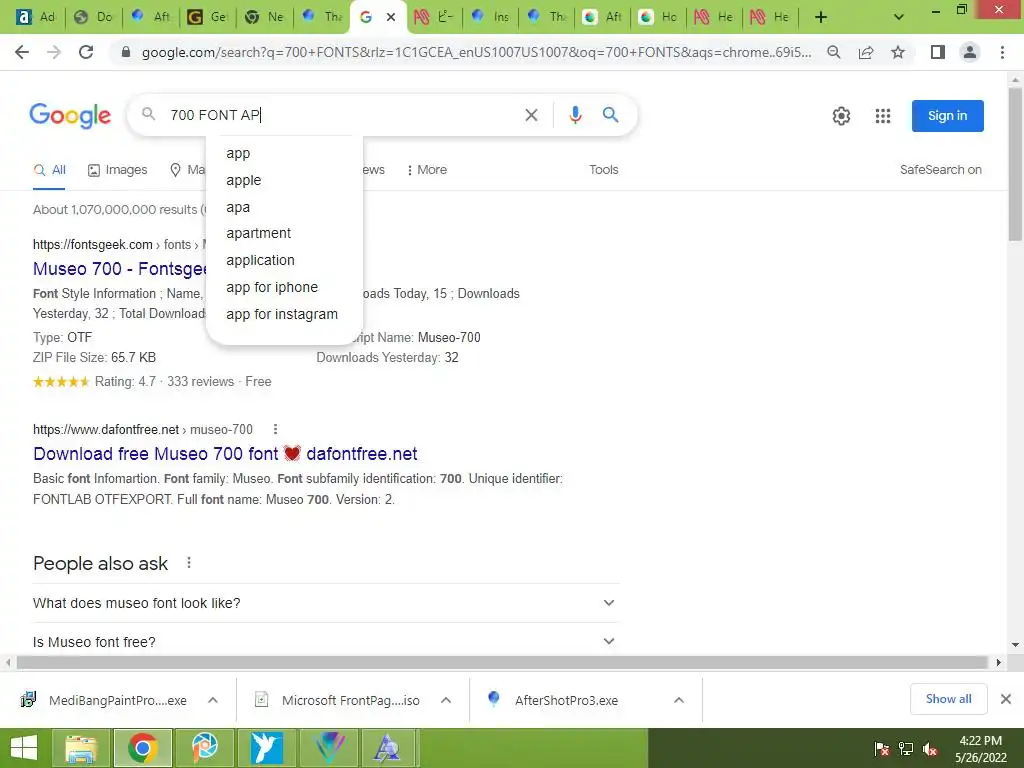
Task: Submit search with blue magnifier
Action: coord(611,115)
